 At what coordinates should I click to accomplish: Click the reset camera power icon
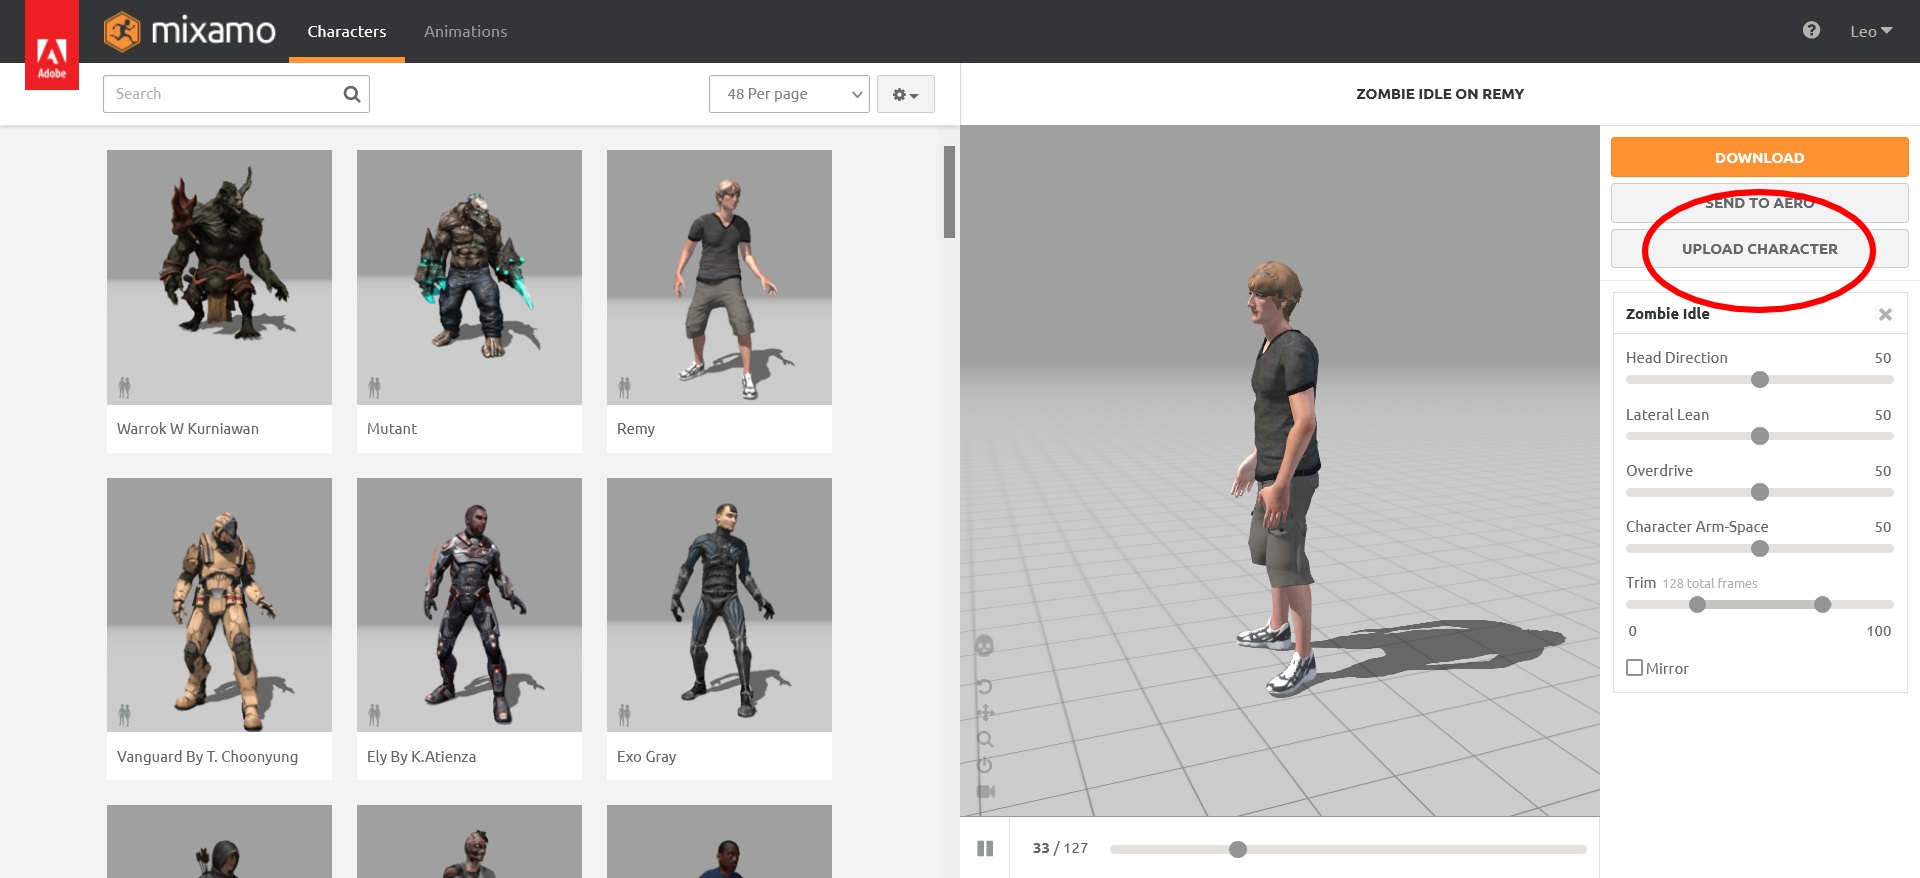985,765
